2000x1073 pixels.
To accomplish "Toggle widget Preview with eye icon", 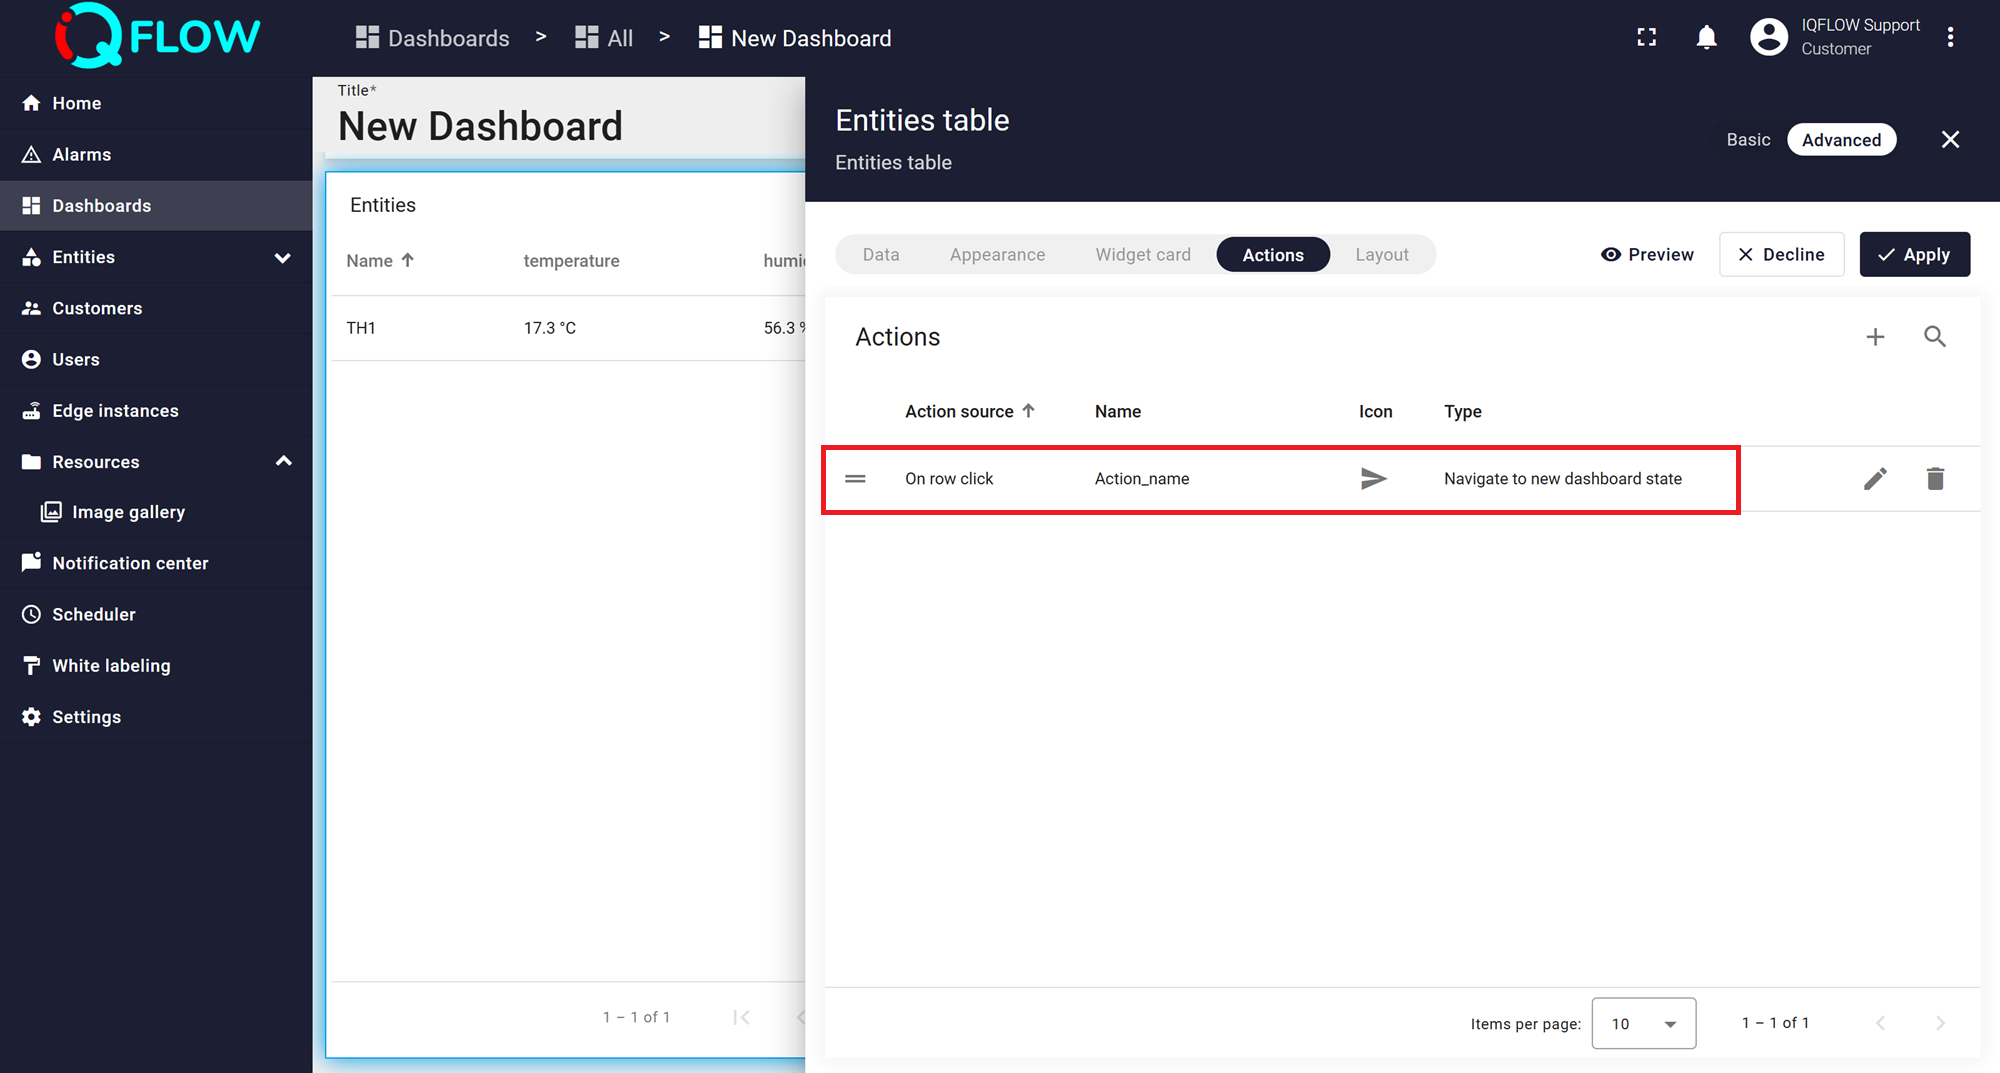I will [1647, 255].
